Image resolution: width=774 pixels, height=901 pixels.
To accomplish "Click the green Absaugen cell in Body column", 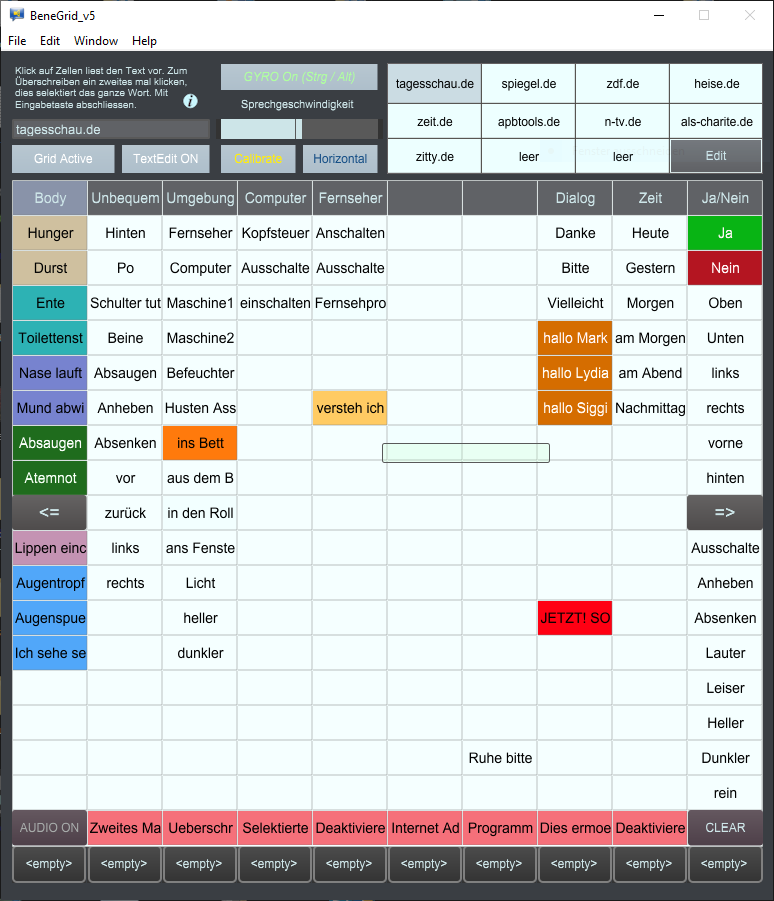I will 50,443.
